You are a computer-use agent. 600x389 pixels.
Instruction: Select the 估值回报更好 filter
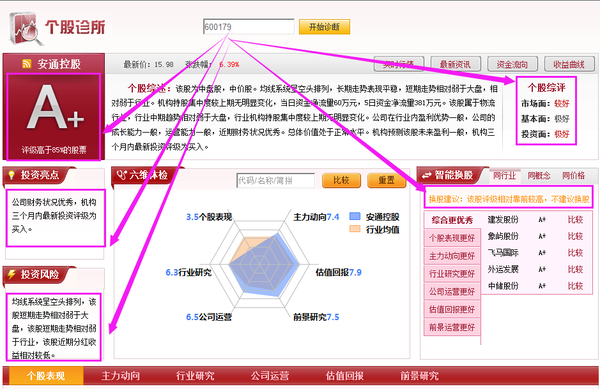pos(452,309)
